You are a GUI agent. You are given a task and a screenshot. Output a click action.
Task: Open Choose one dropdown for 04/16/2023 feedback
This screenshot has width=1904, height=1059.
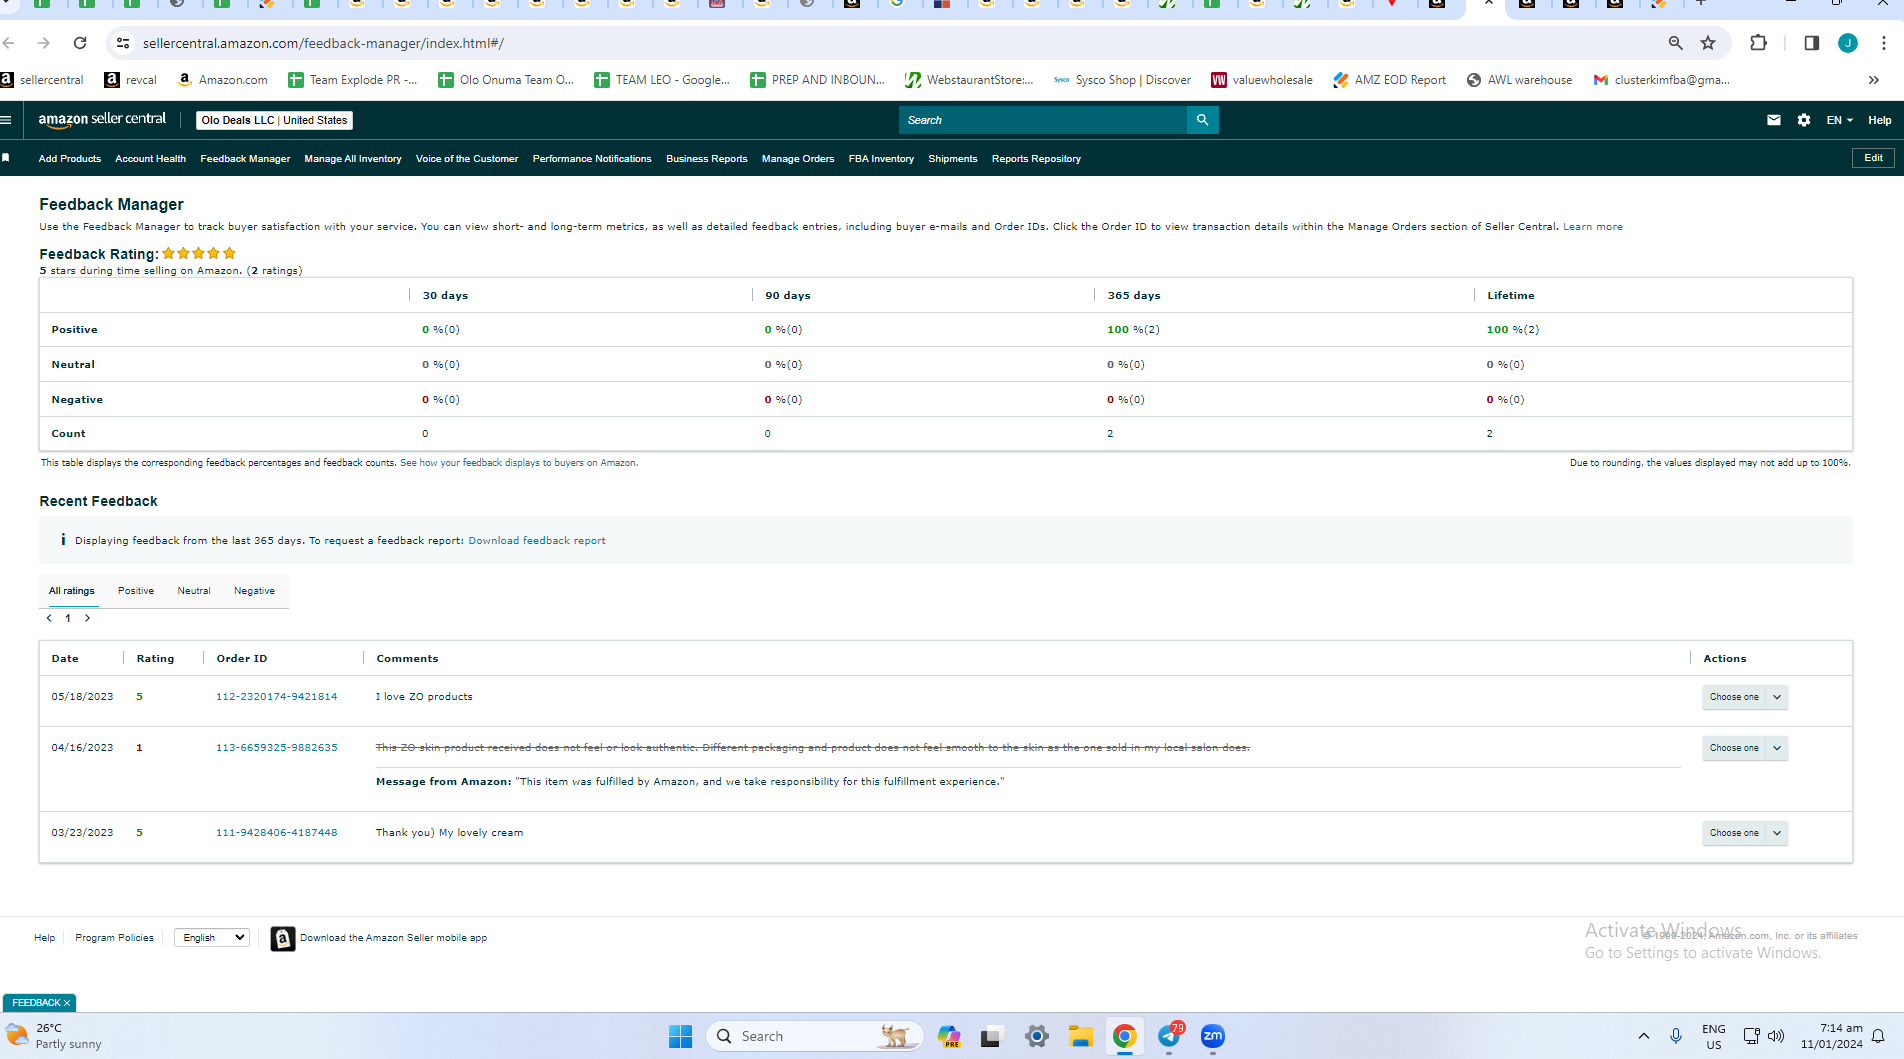click(1745, 748)
